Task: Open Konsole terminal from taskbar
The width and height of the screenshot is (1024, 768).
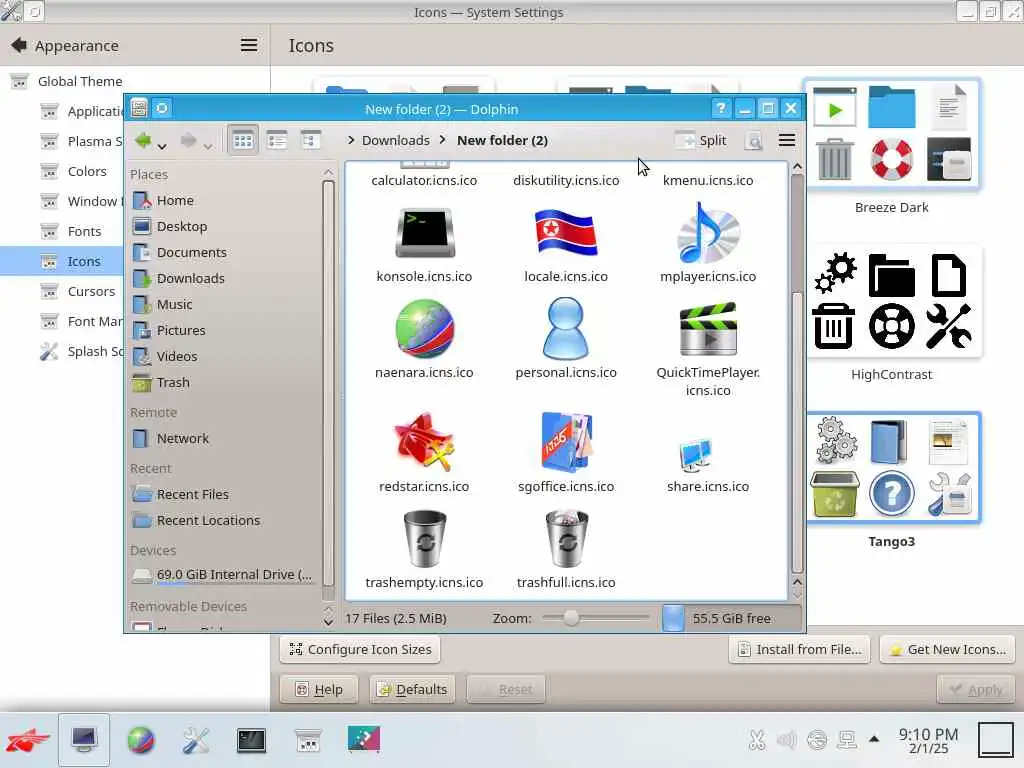Action: pyautogui.click(x=251, y=740)
